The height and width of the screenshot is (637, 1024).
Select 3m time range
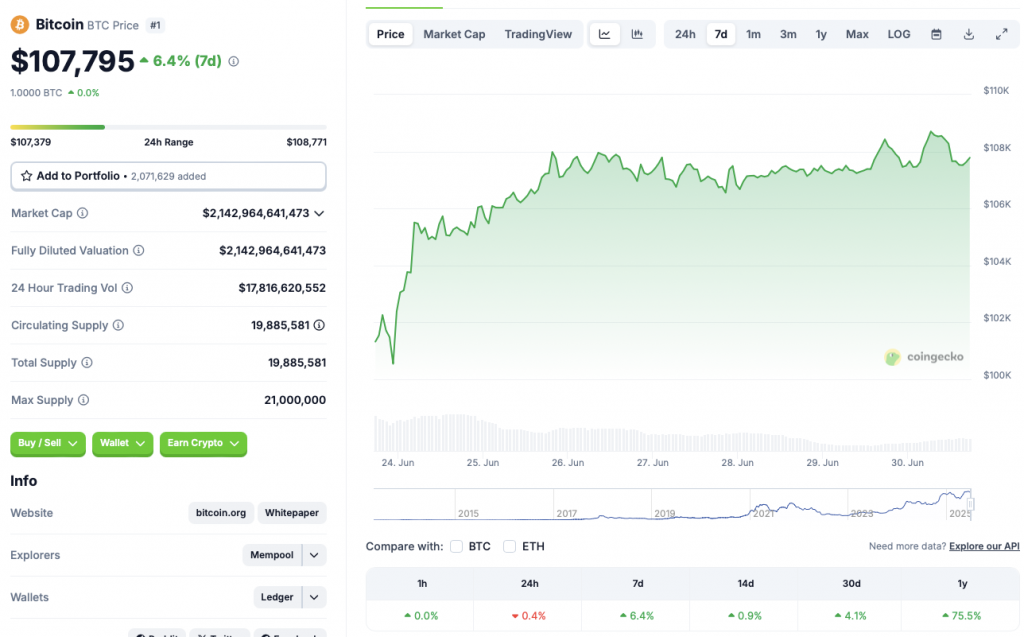pyautogui.click(x=788, y=34)
